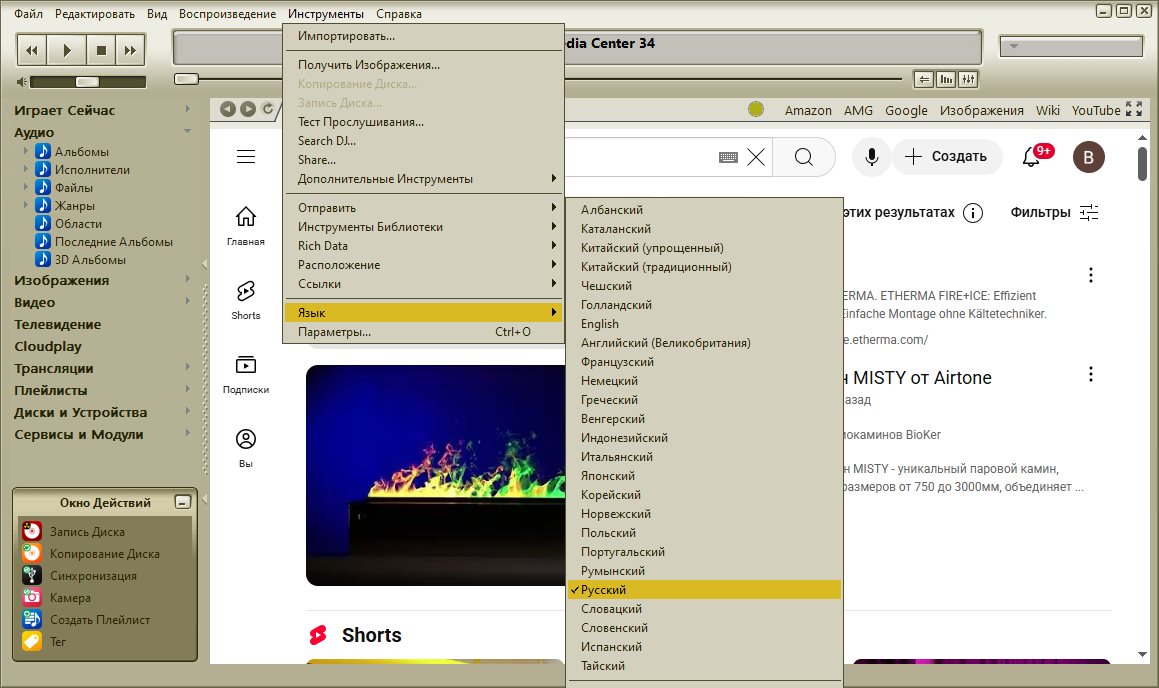Collapse the Аудио tree section
Screen dimensions: 1159x688
coord(187,132)
